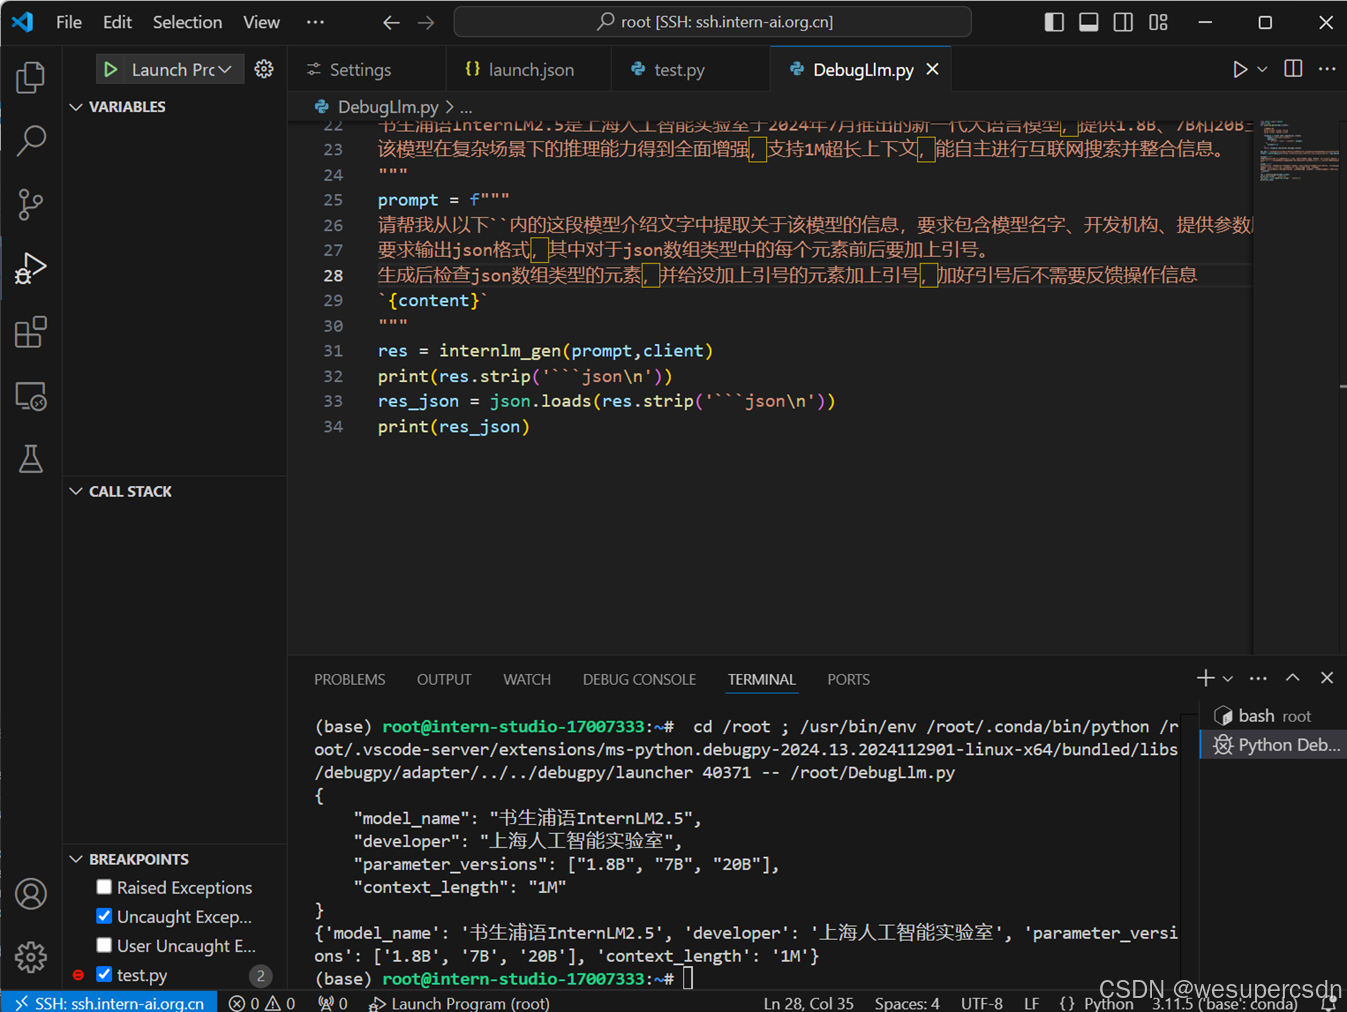1347x1012 pixels.
Task: Expand breadcrumb ellipsis after DebugLlm.py
Action: click(x=466, y=106)
